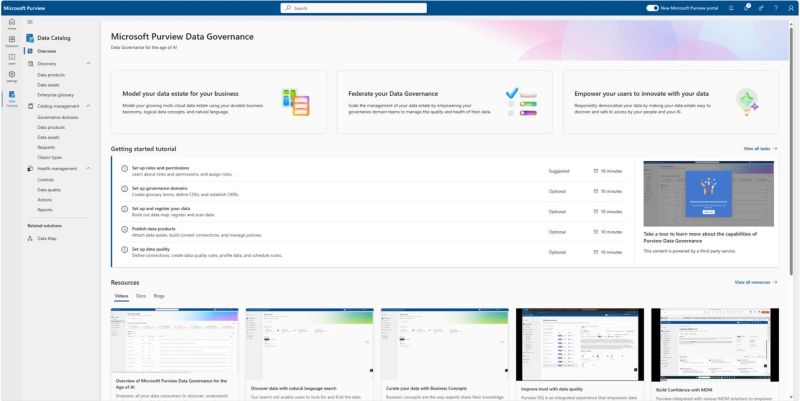Open Requests in the navigation
This screenshot has height=401, width=800.
click(x=46, y=147)
